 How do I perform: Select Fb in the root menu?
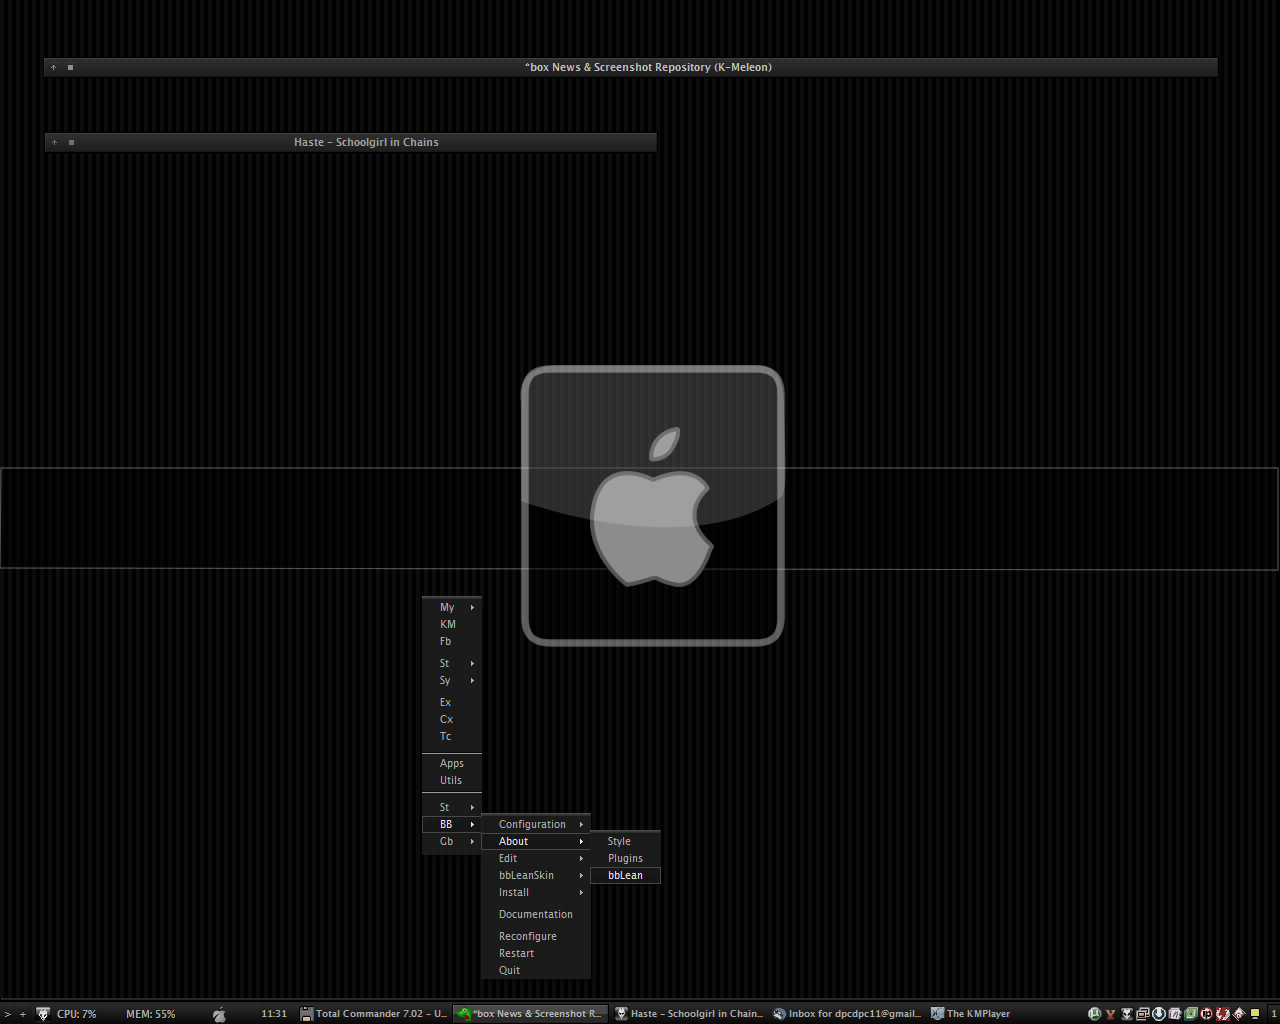point(452,641)
